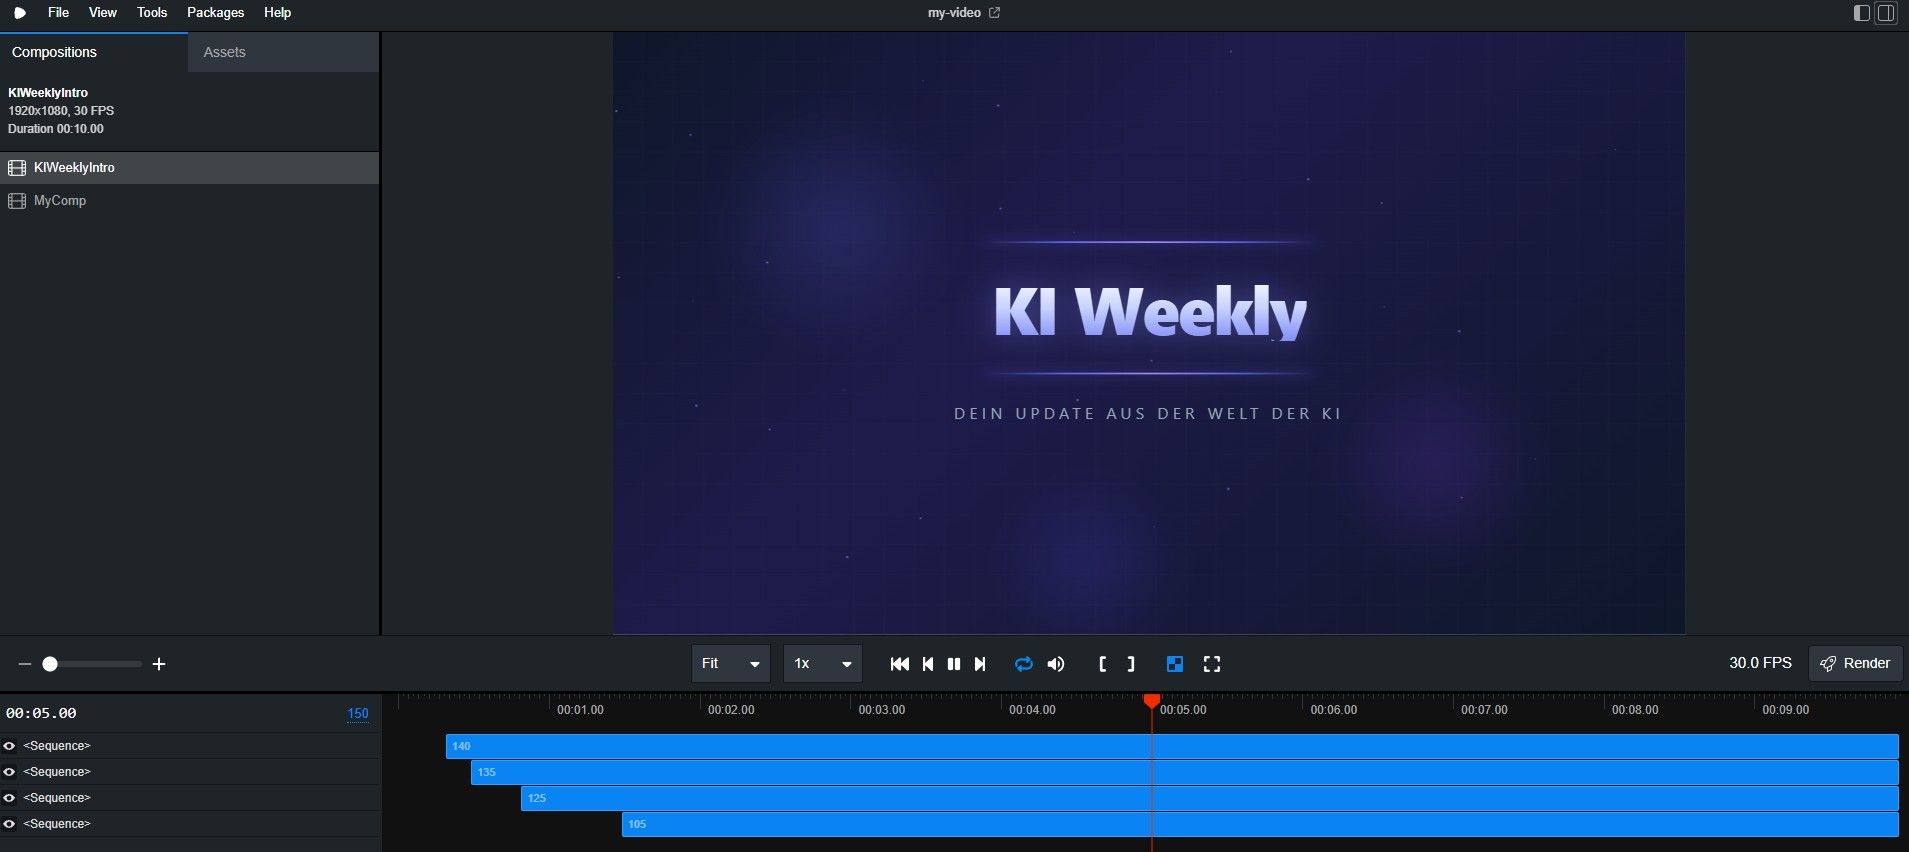This screenshot has height=852, width=1909.
Task: Step back one frame
Action: 928,664
